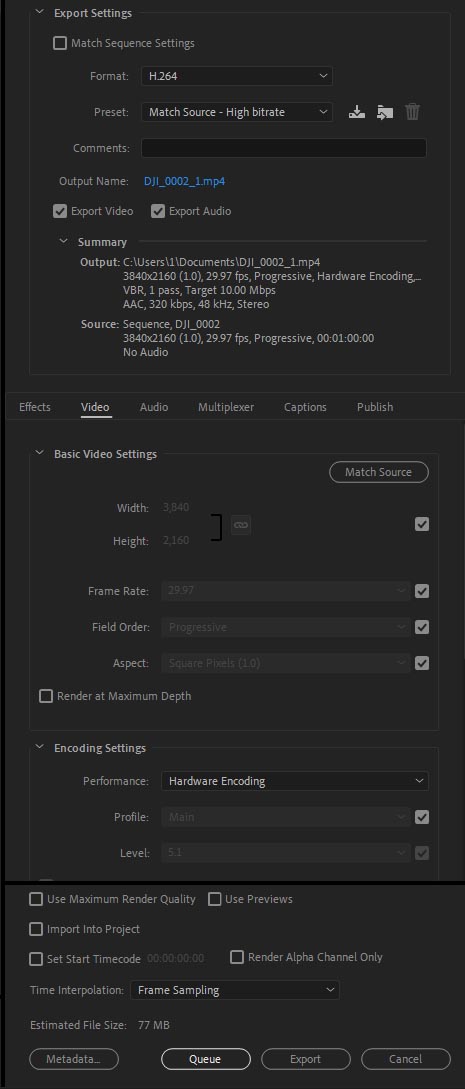Image resolution: width=465 pixels, height=1089 pixels.
Task: Open the Performance Hardware Encoding dropdown
Action: click(294, 781)
